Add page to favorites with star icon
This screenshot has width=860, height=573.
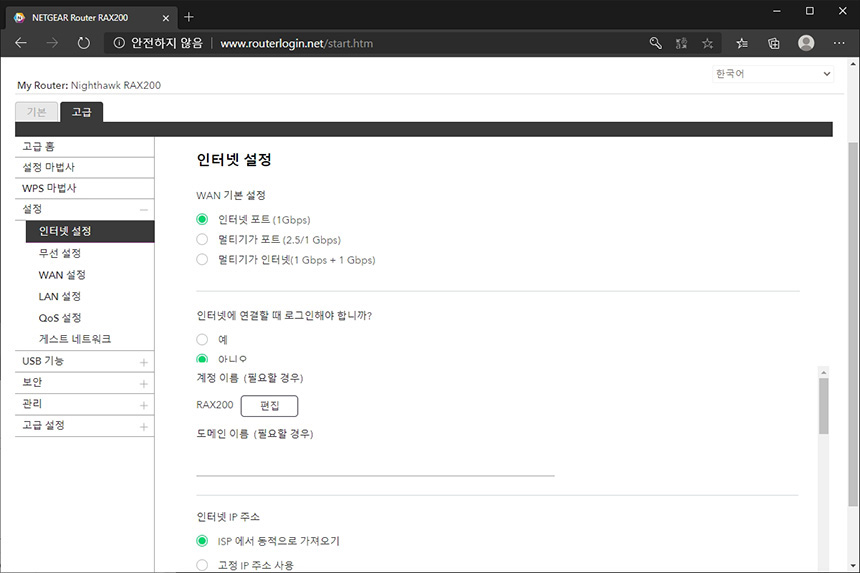click(708, 43)
